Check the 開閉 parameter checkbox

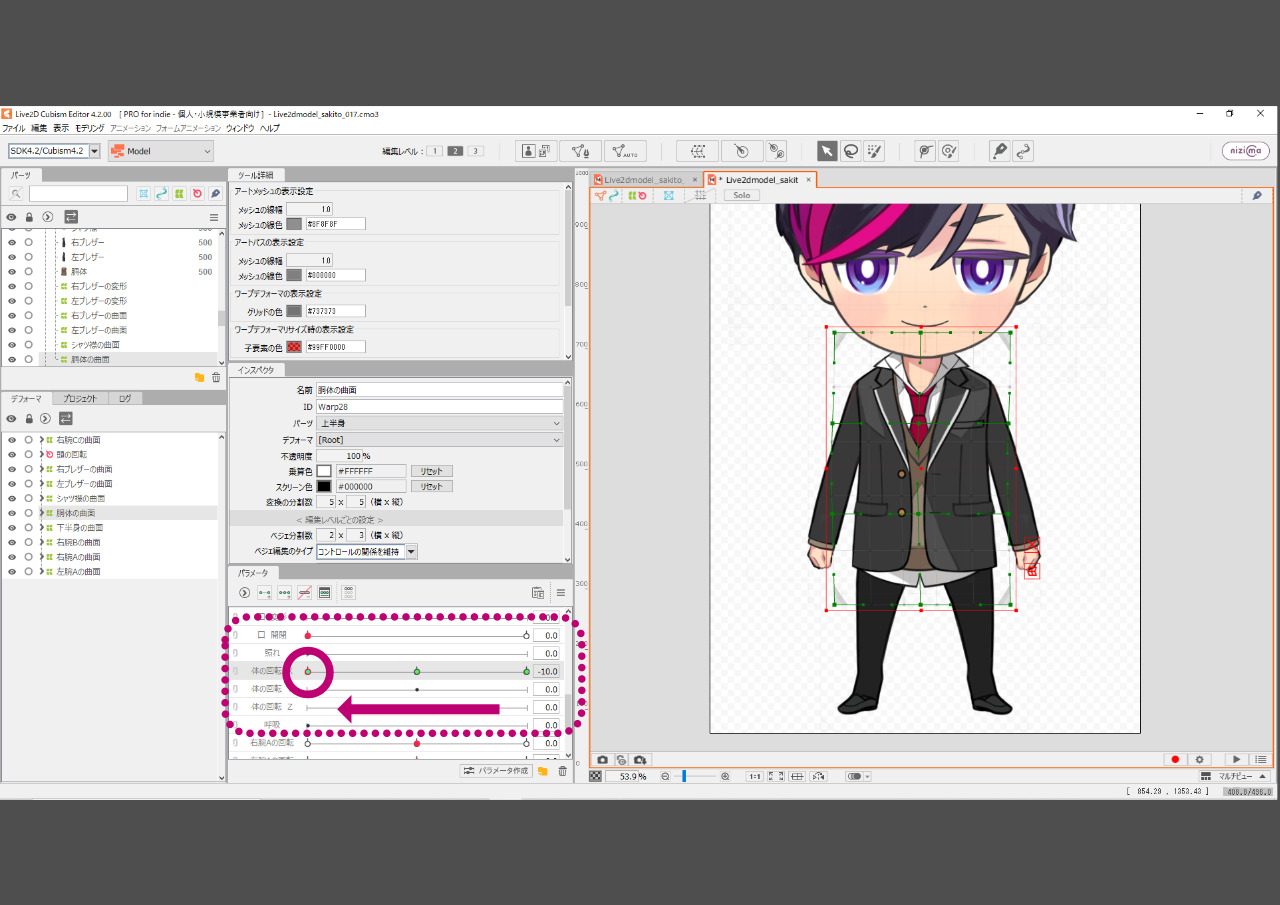coord(262,634)
